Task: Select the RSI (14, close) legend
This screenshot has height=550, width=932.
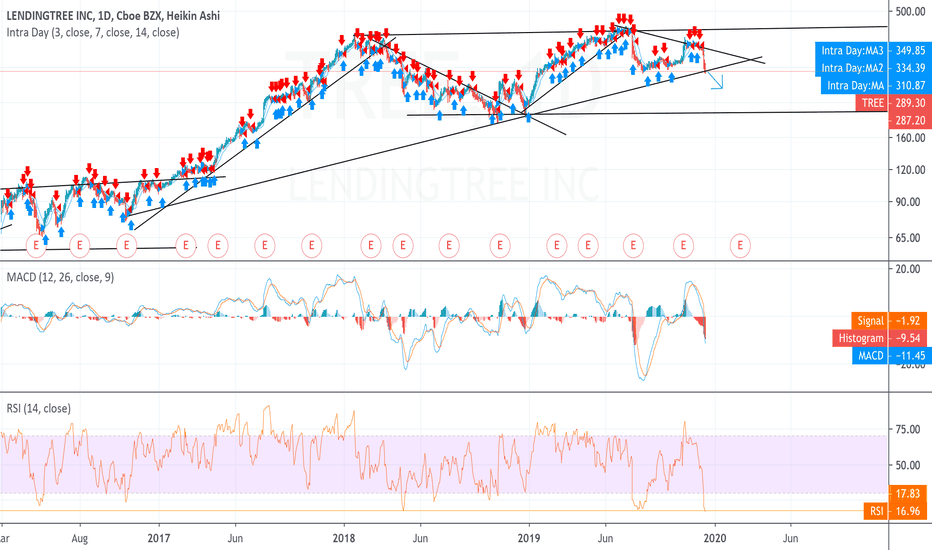Action: [x=38, y=408]
